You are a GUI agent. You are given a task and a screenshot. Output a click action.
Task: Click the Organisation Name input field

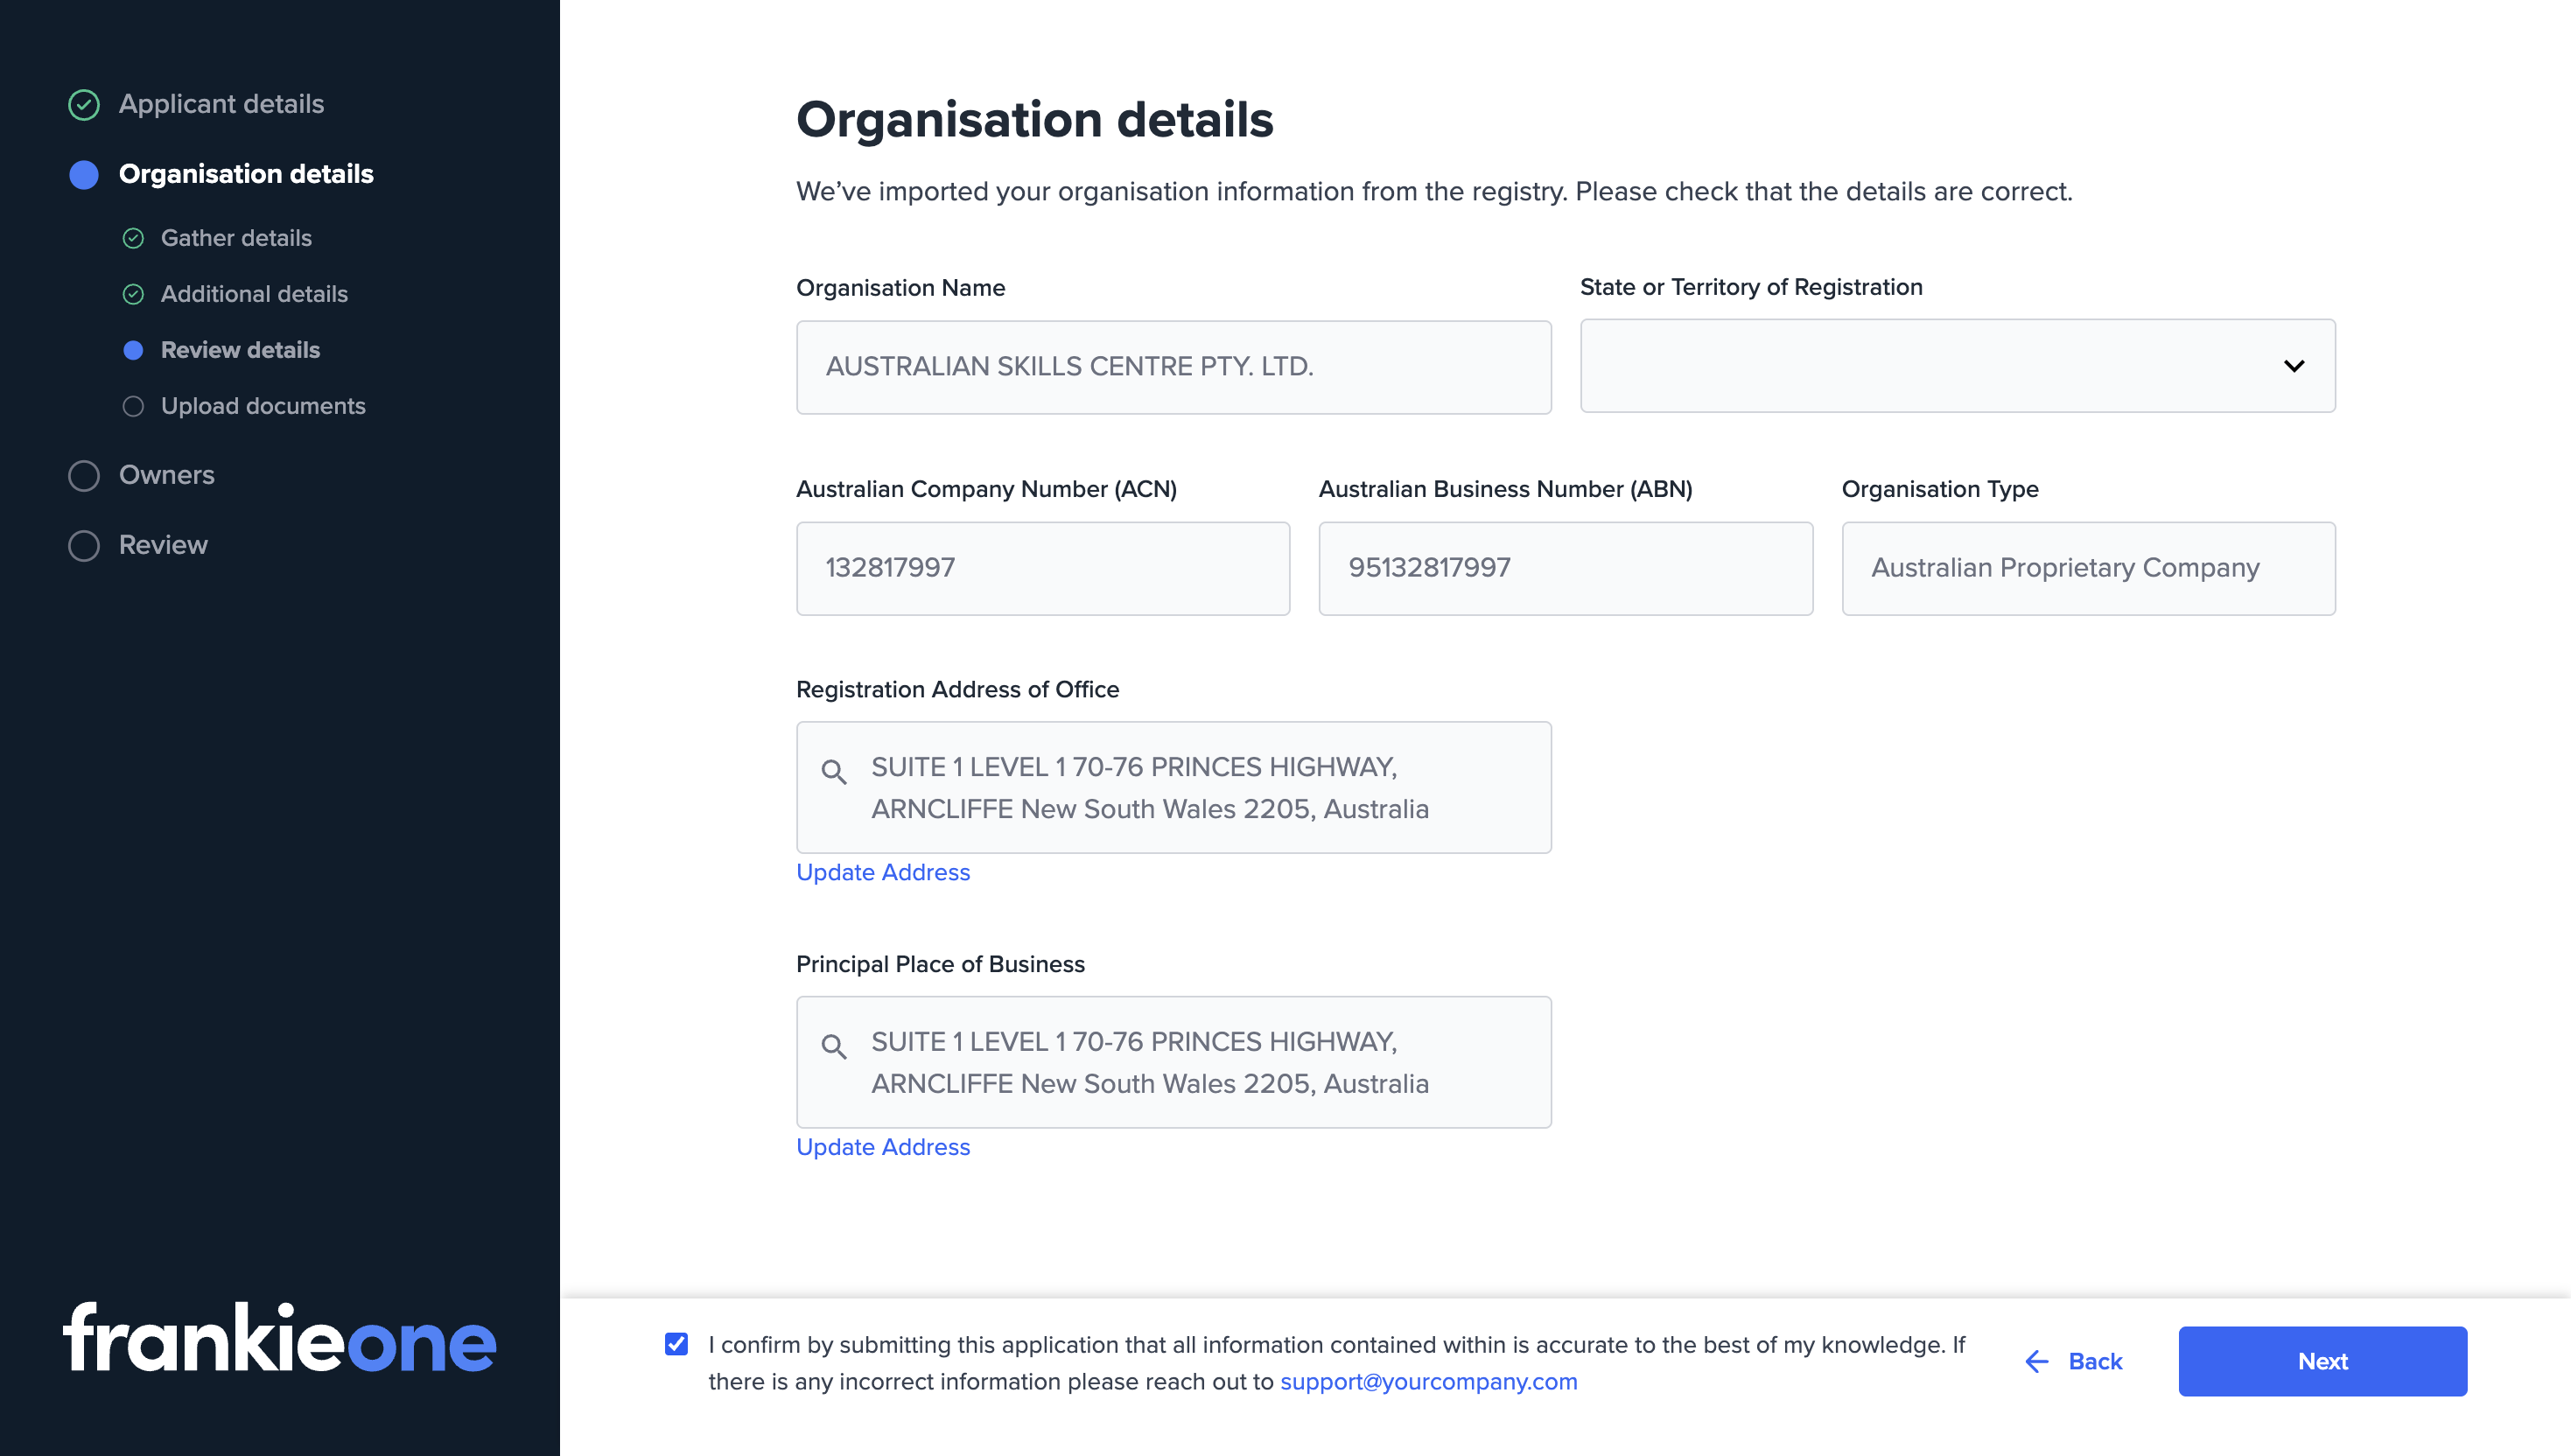[x=1173, y=366]
